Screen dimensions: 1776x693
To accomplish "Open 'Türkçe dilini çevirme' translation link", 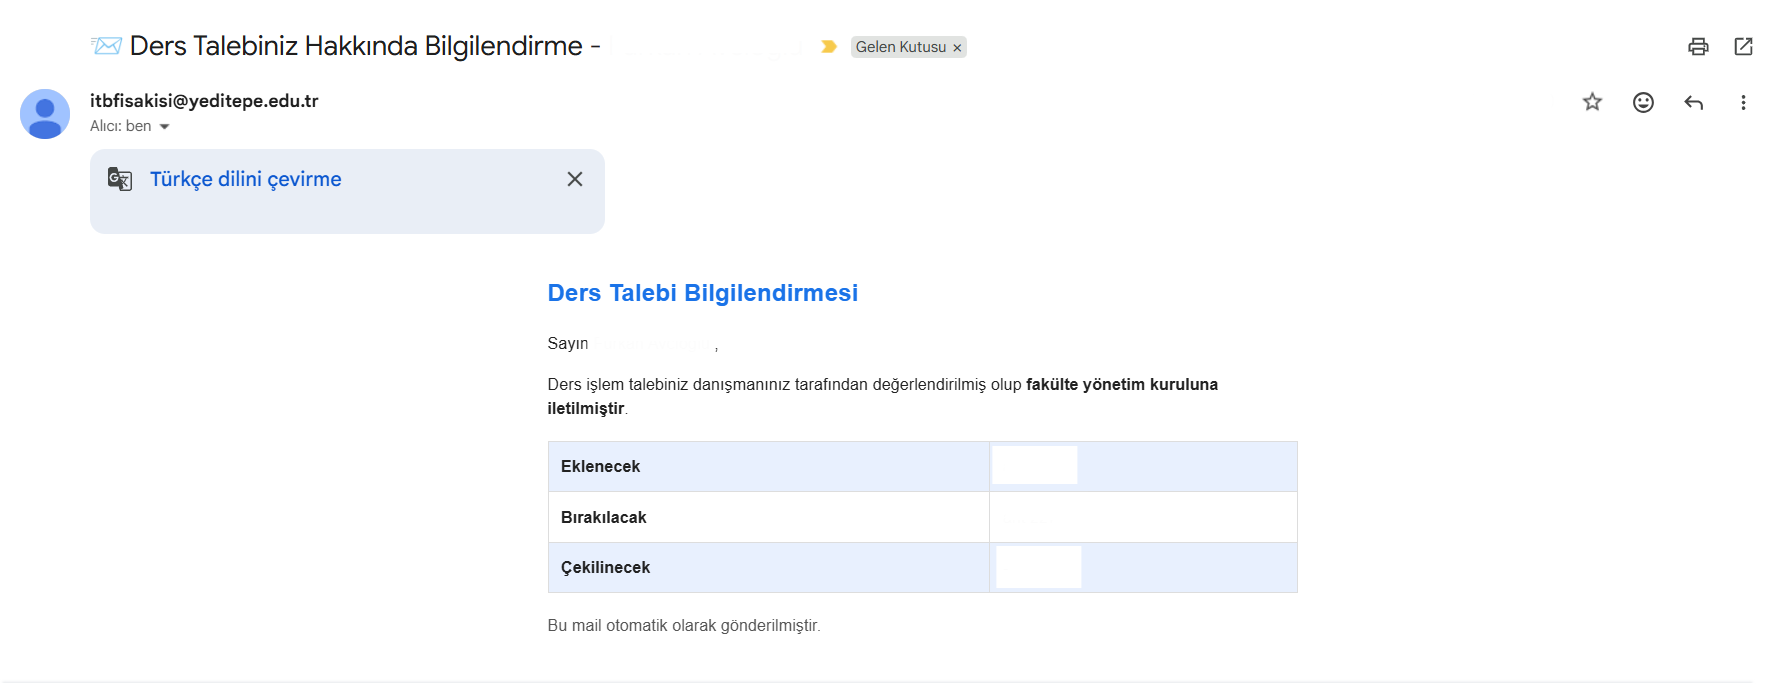I will pos(245,178).
